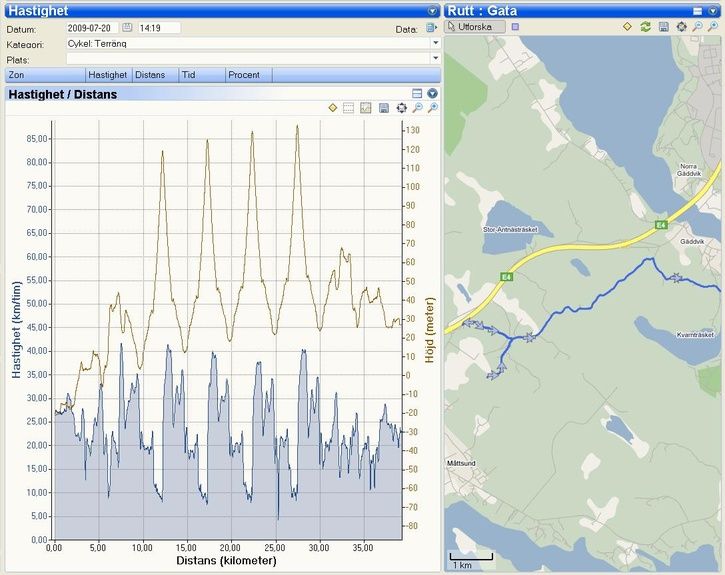Click the fit-to-view crosshair icon on map toolbar
725x575 pixels.
(x=681, y=26)
